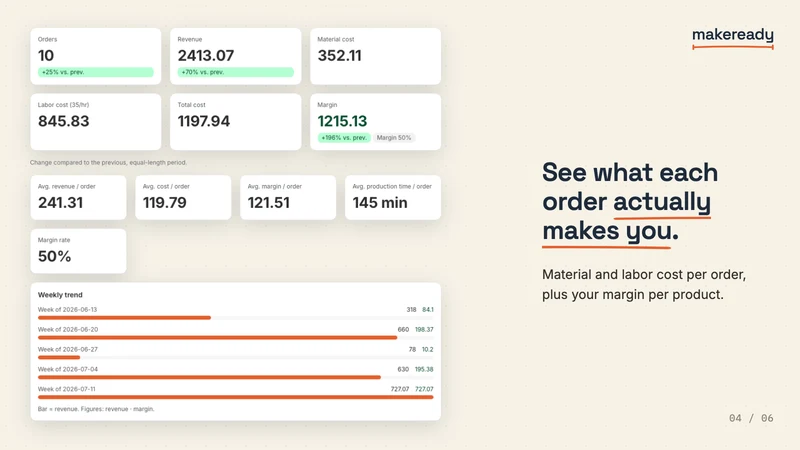
Task: Open the Revenue card showing 2413.07
Action: point(235,56)
